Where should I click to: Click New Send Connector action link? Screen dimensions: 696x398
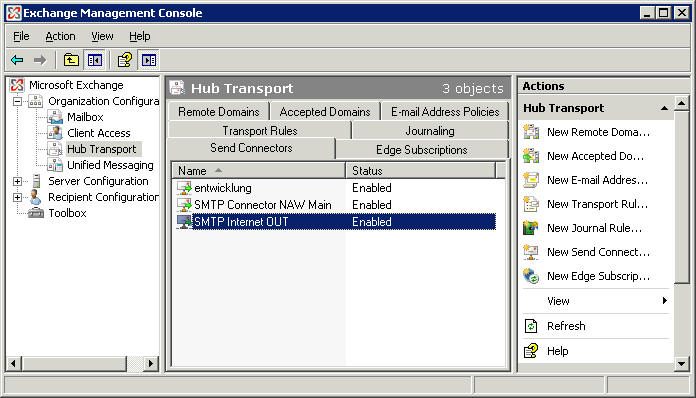click(x=598, y=252)
